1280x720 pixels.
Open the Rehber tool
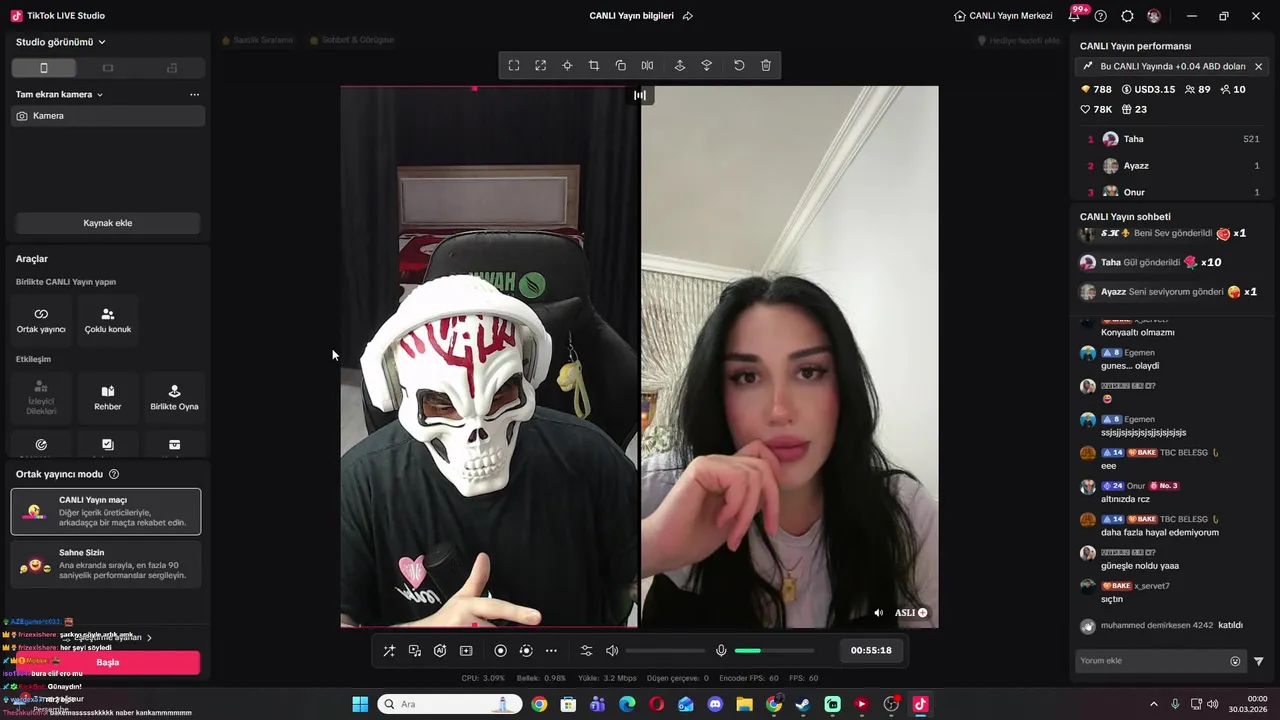pos(108,397)
